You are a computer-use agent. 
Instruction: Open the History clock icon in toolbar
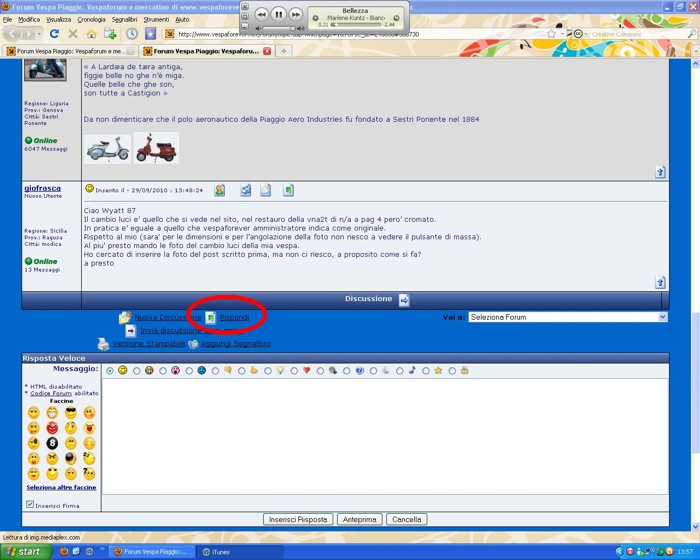click(131, 33)
